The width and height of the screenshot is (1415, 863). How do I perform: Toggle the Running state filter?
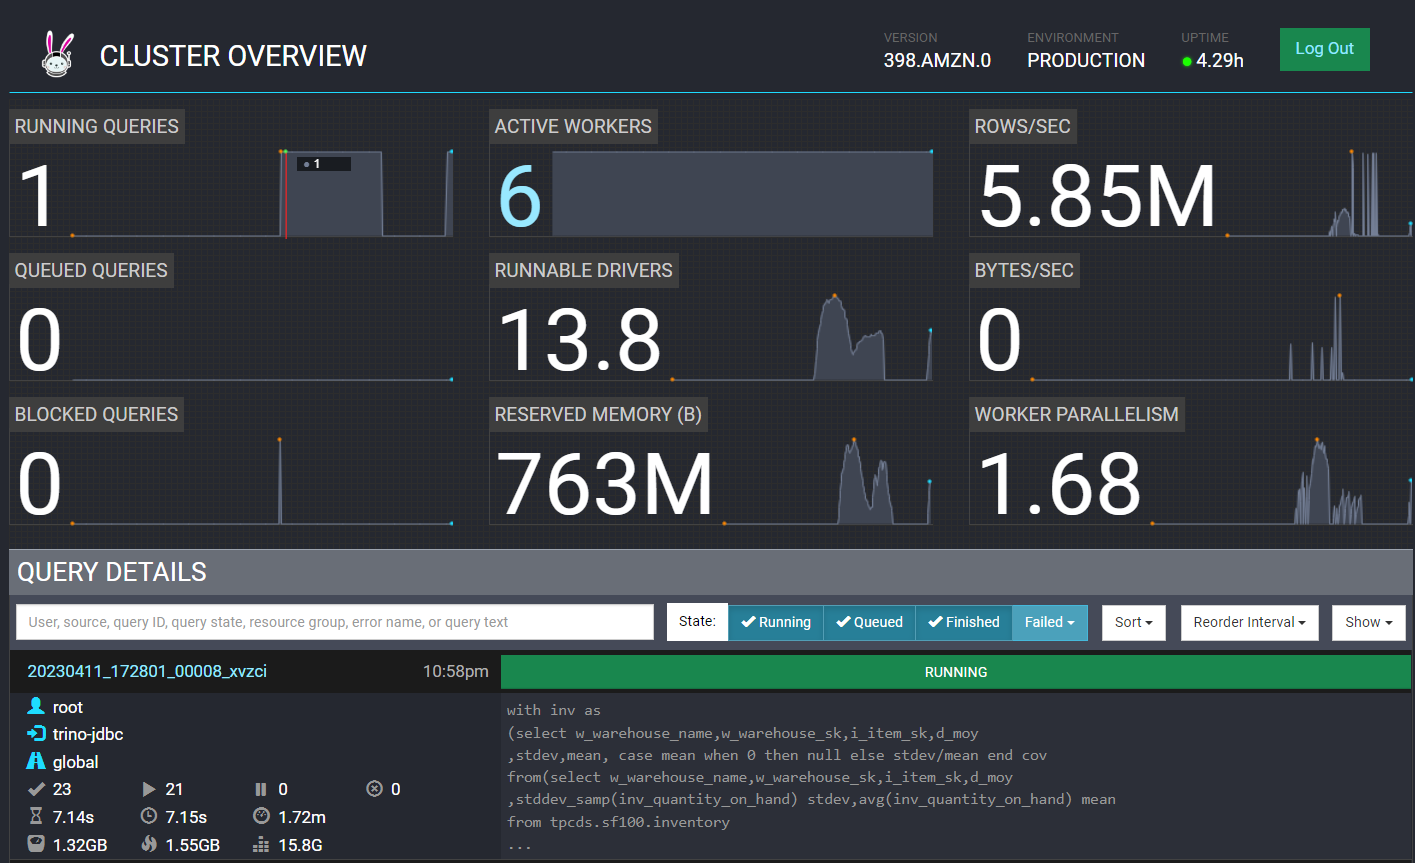pyautogui.click(x=775, y=622)
